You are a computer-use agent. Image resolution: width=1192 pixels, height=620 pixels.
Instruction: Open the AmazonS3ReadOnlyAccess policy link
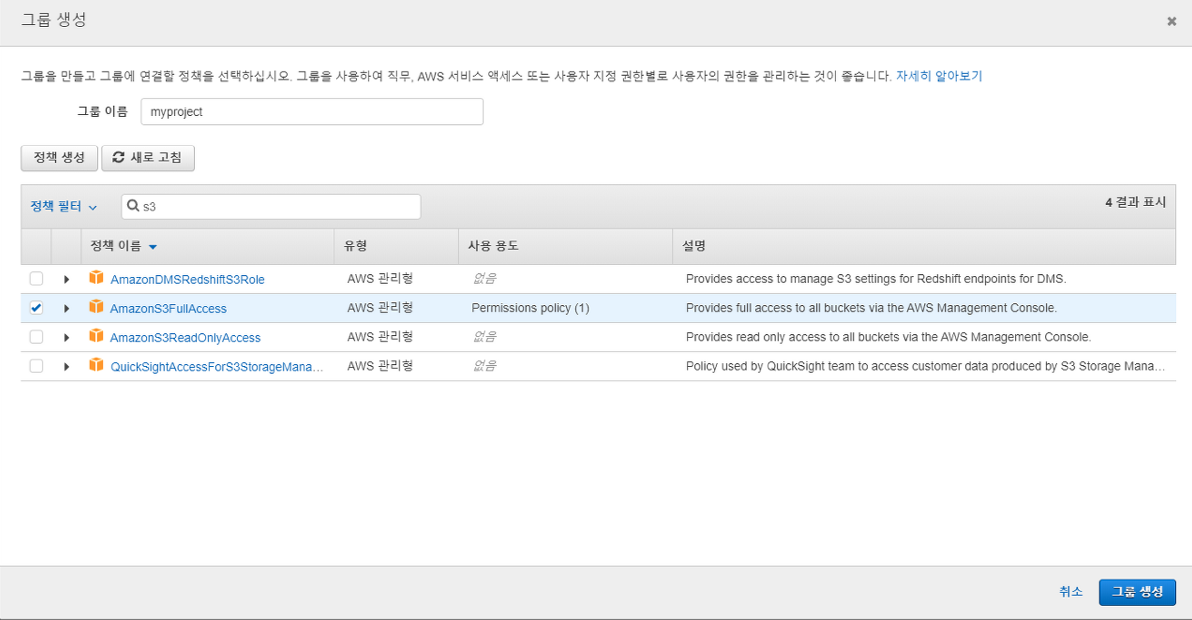pos(185,337)
